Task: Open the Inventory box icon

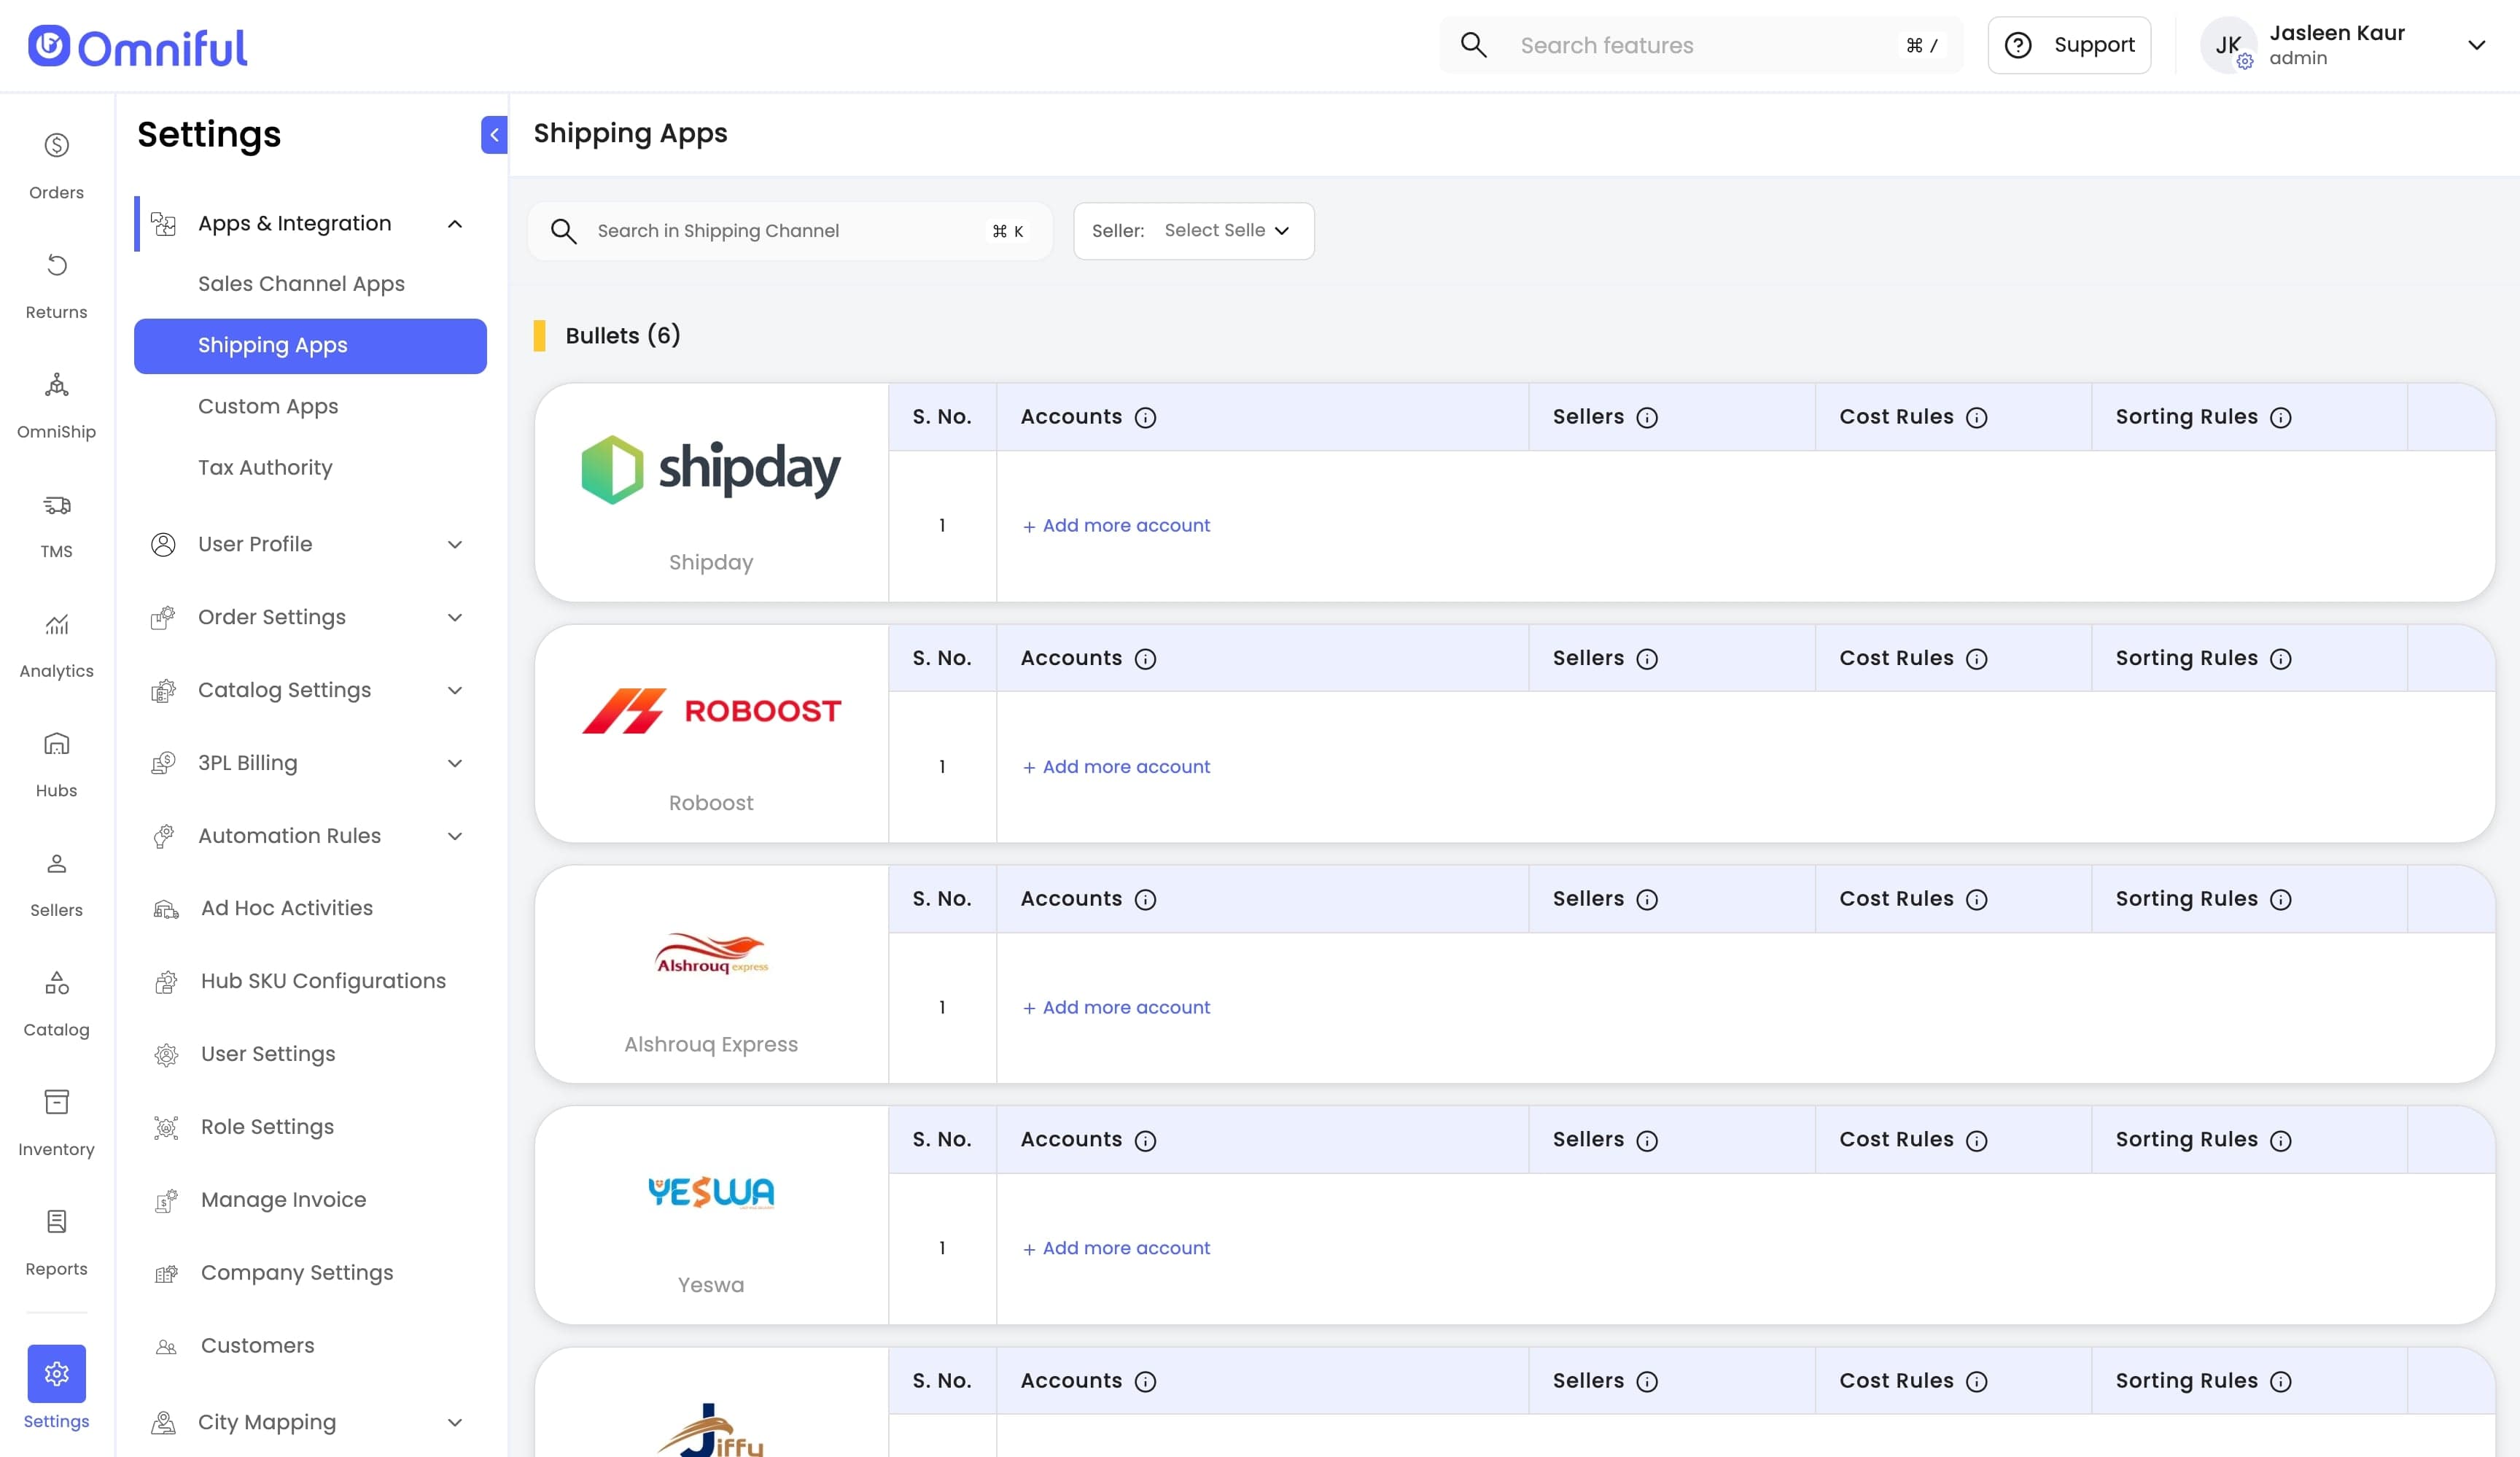Action: click(56, 1102)
